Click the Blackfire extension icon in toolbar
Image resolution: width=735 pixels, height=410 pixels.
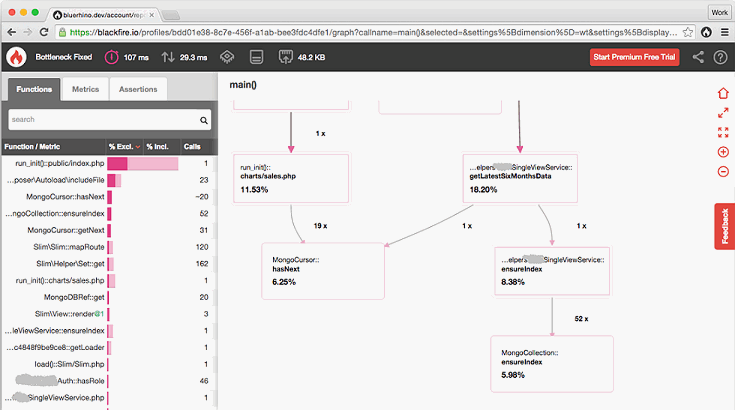[x=706, y=32]
